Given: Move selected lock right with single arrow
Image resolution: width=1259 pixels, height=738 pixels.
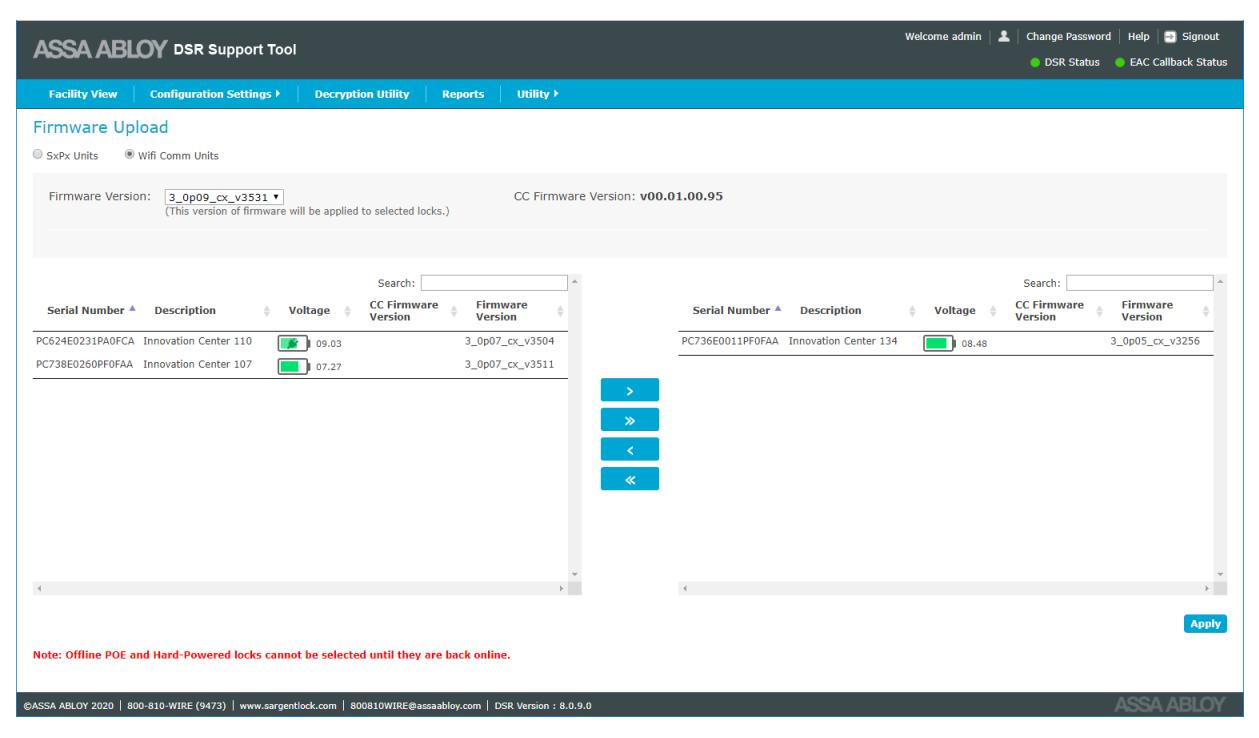Looking at the screenshot, I should [630, 389].
